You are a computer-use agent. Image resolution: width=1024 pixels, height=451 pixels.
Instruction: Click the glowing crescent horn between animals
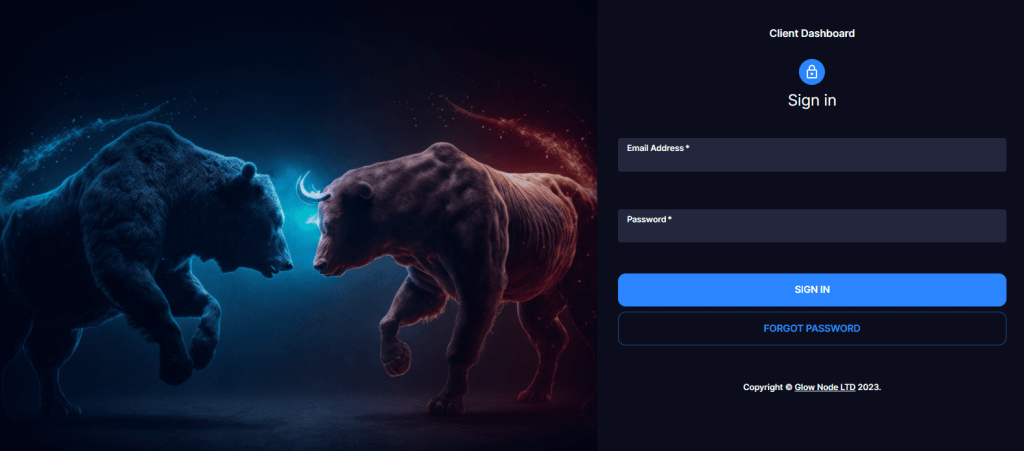(310, 188)
